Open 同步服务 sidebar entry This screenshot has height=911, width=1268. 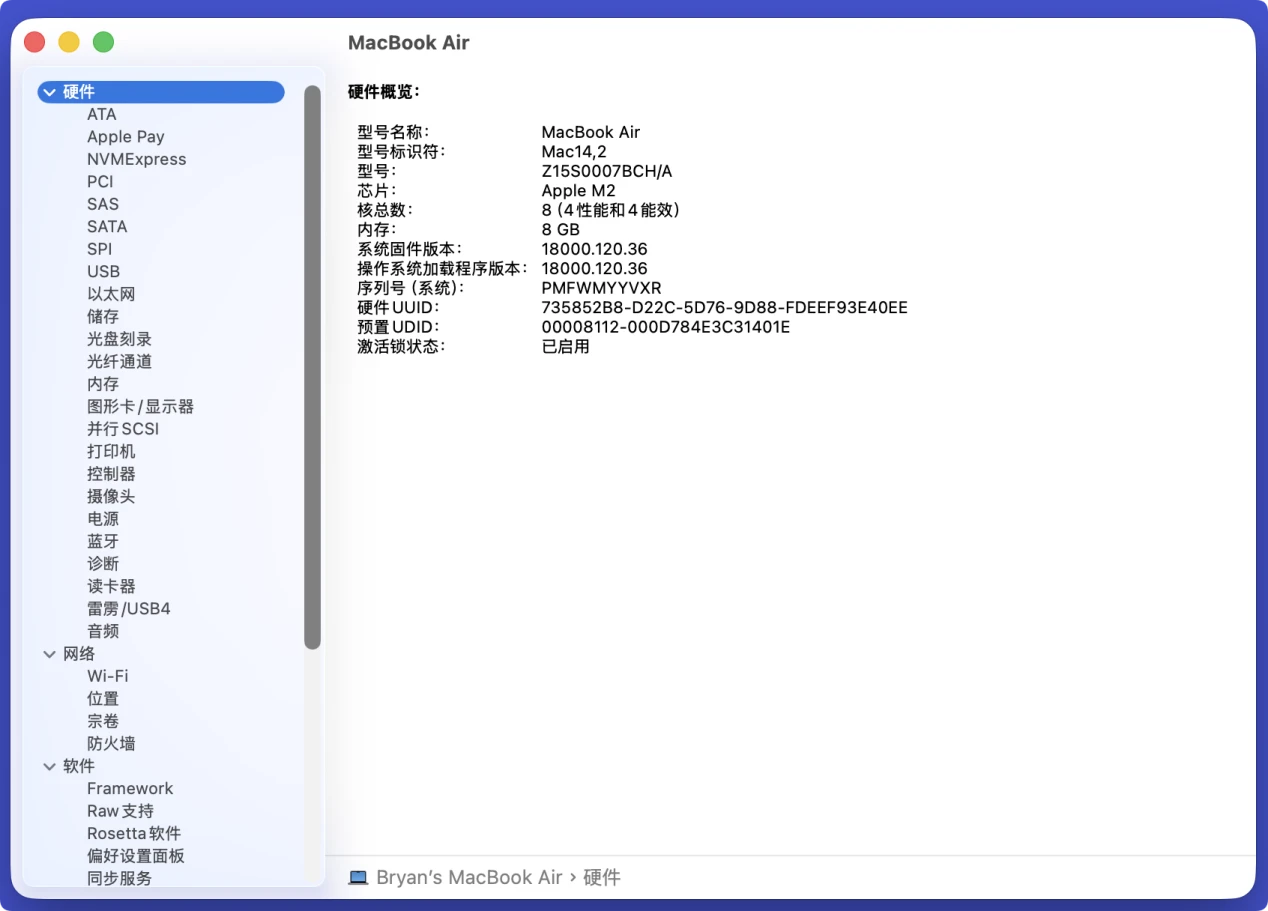[119, 879]
